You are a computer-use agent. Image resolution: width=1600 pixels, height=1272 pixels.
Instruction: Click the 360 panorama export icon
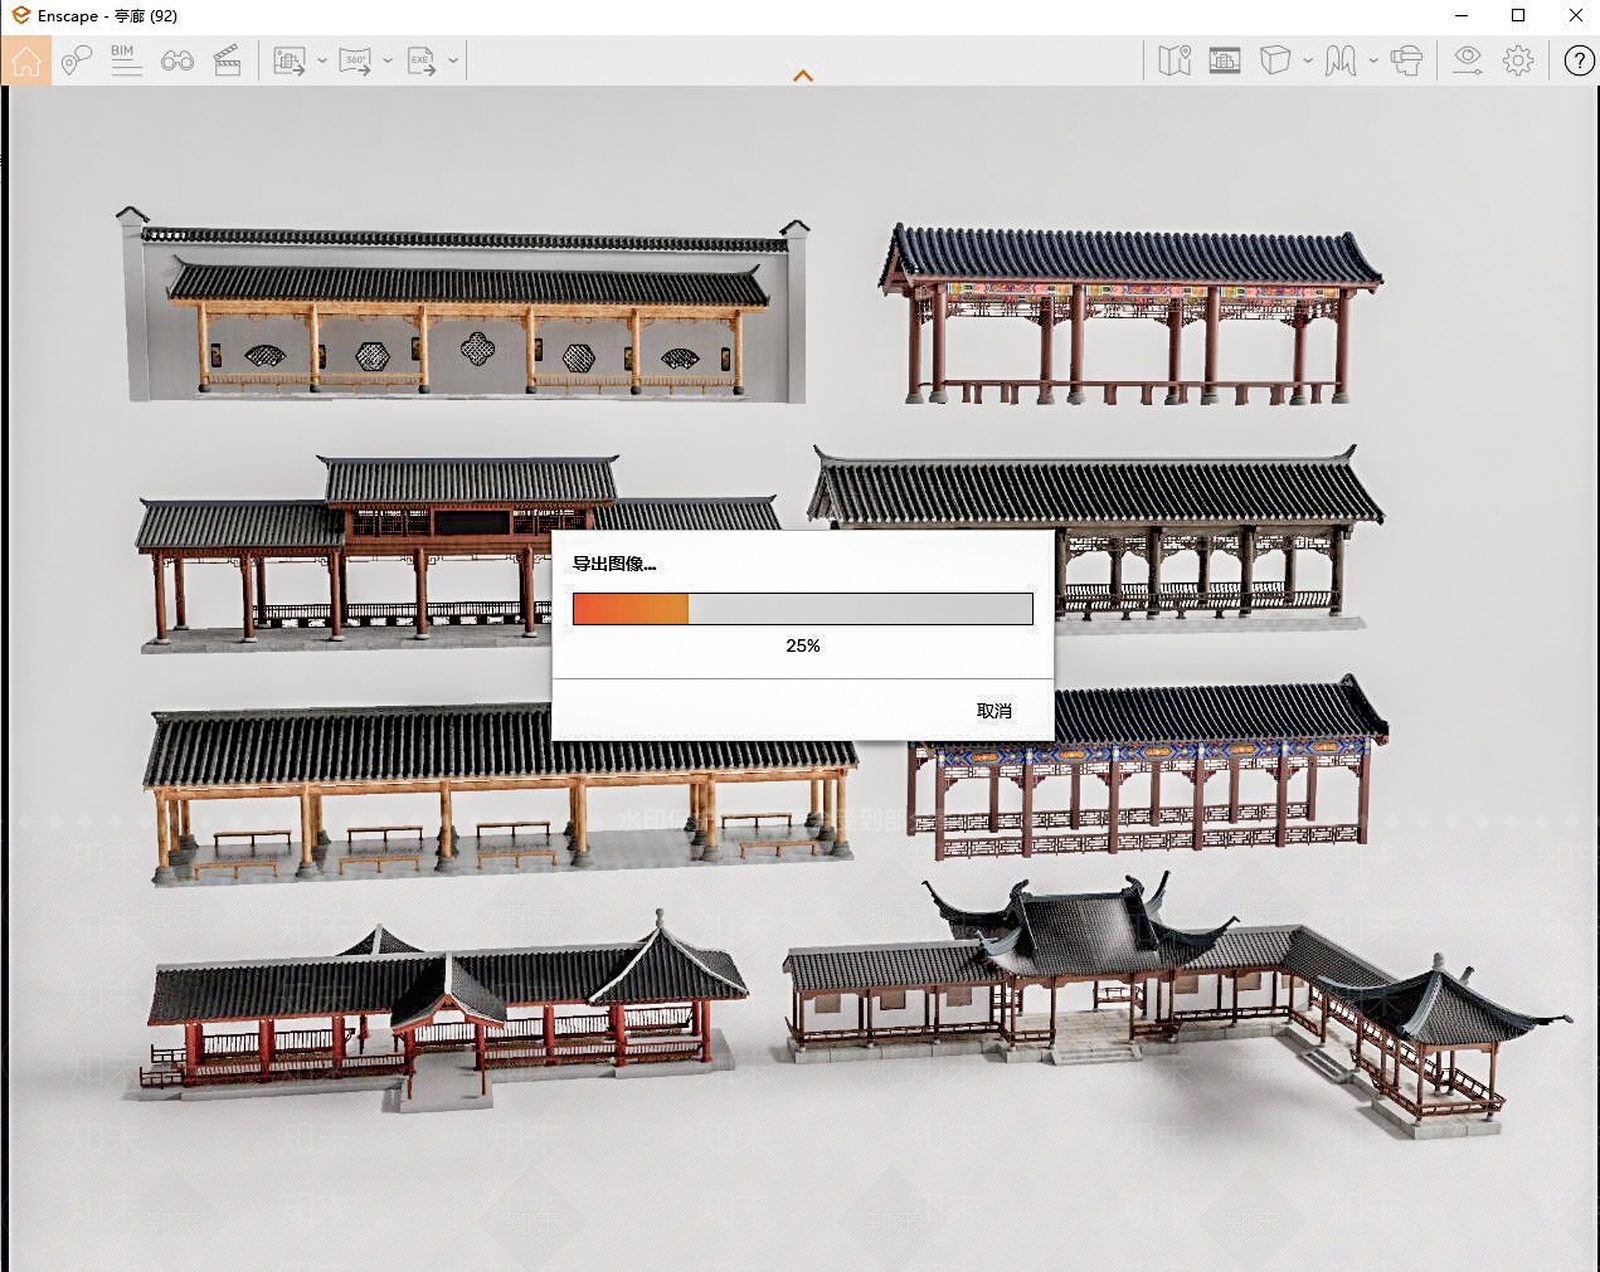(x=355, y=61)
